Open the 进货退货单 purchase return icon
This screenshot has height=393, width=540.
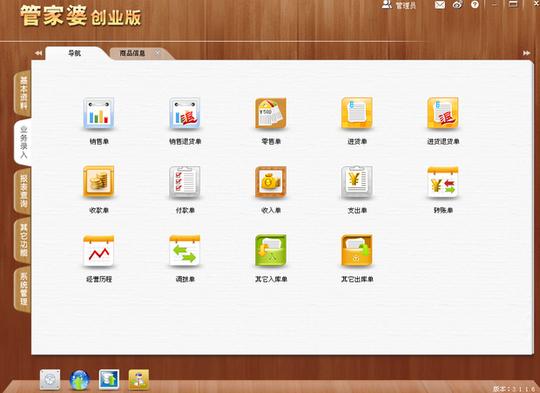443,113
